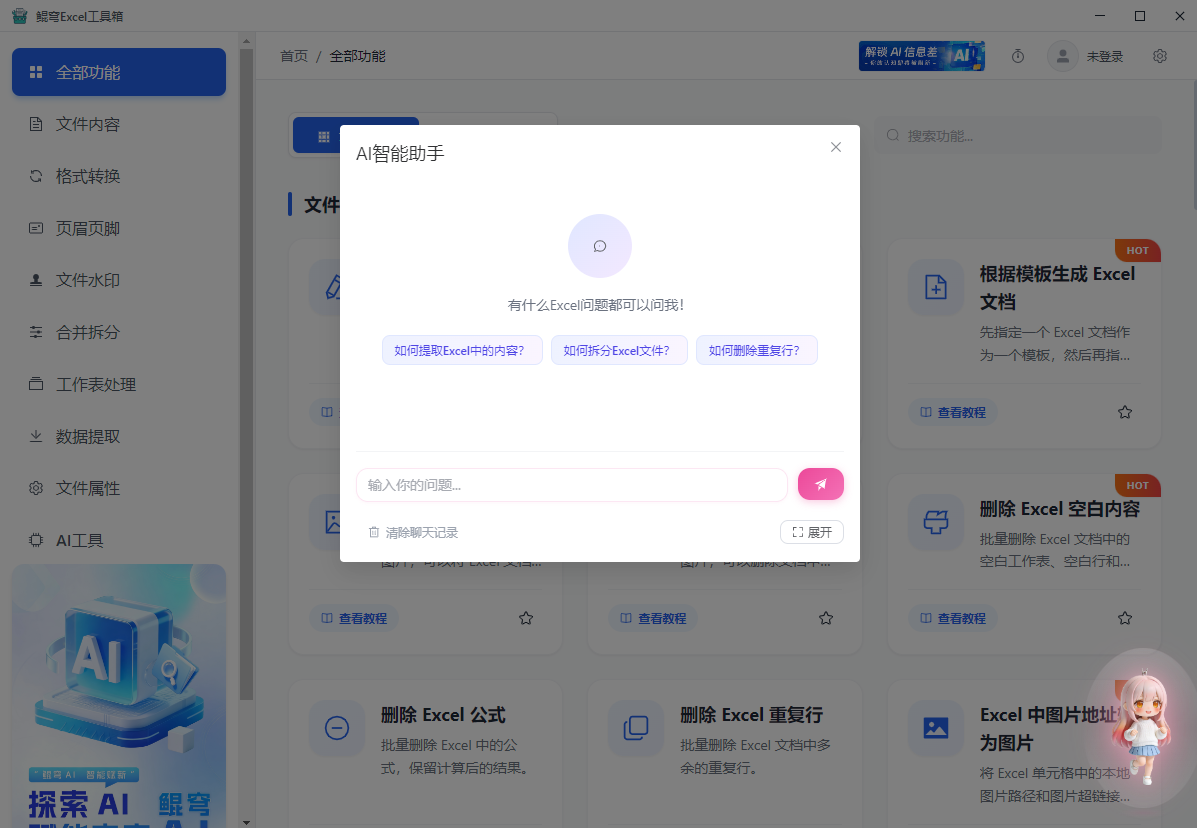Click inside the 输入你的问题 input box
Screen dimensions: 1197x828
click(571, 484)
